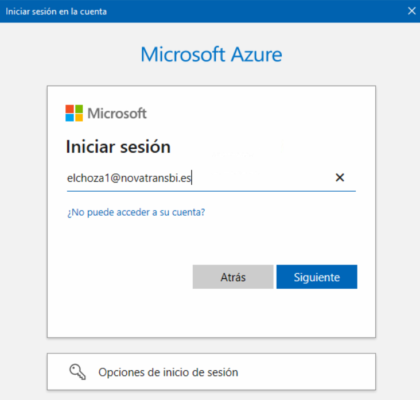Click the Microsoft wordmark beside the logo
Image resolution: width=420 pixels, height=400 pixels.
click(117, 113)
